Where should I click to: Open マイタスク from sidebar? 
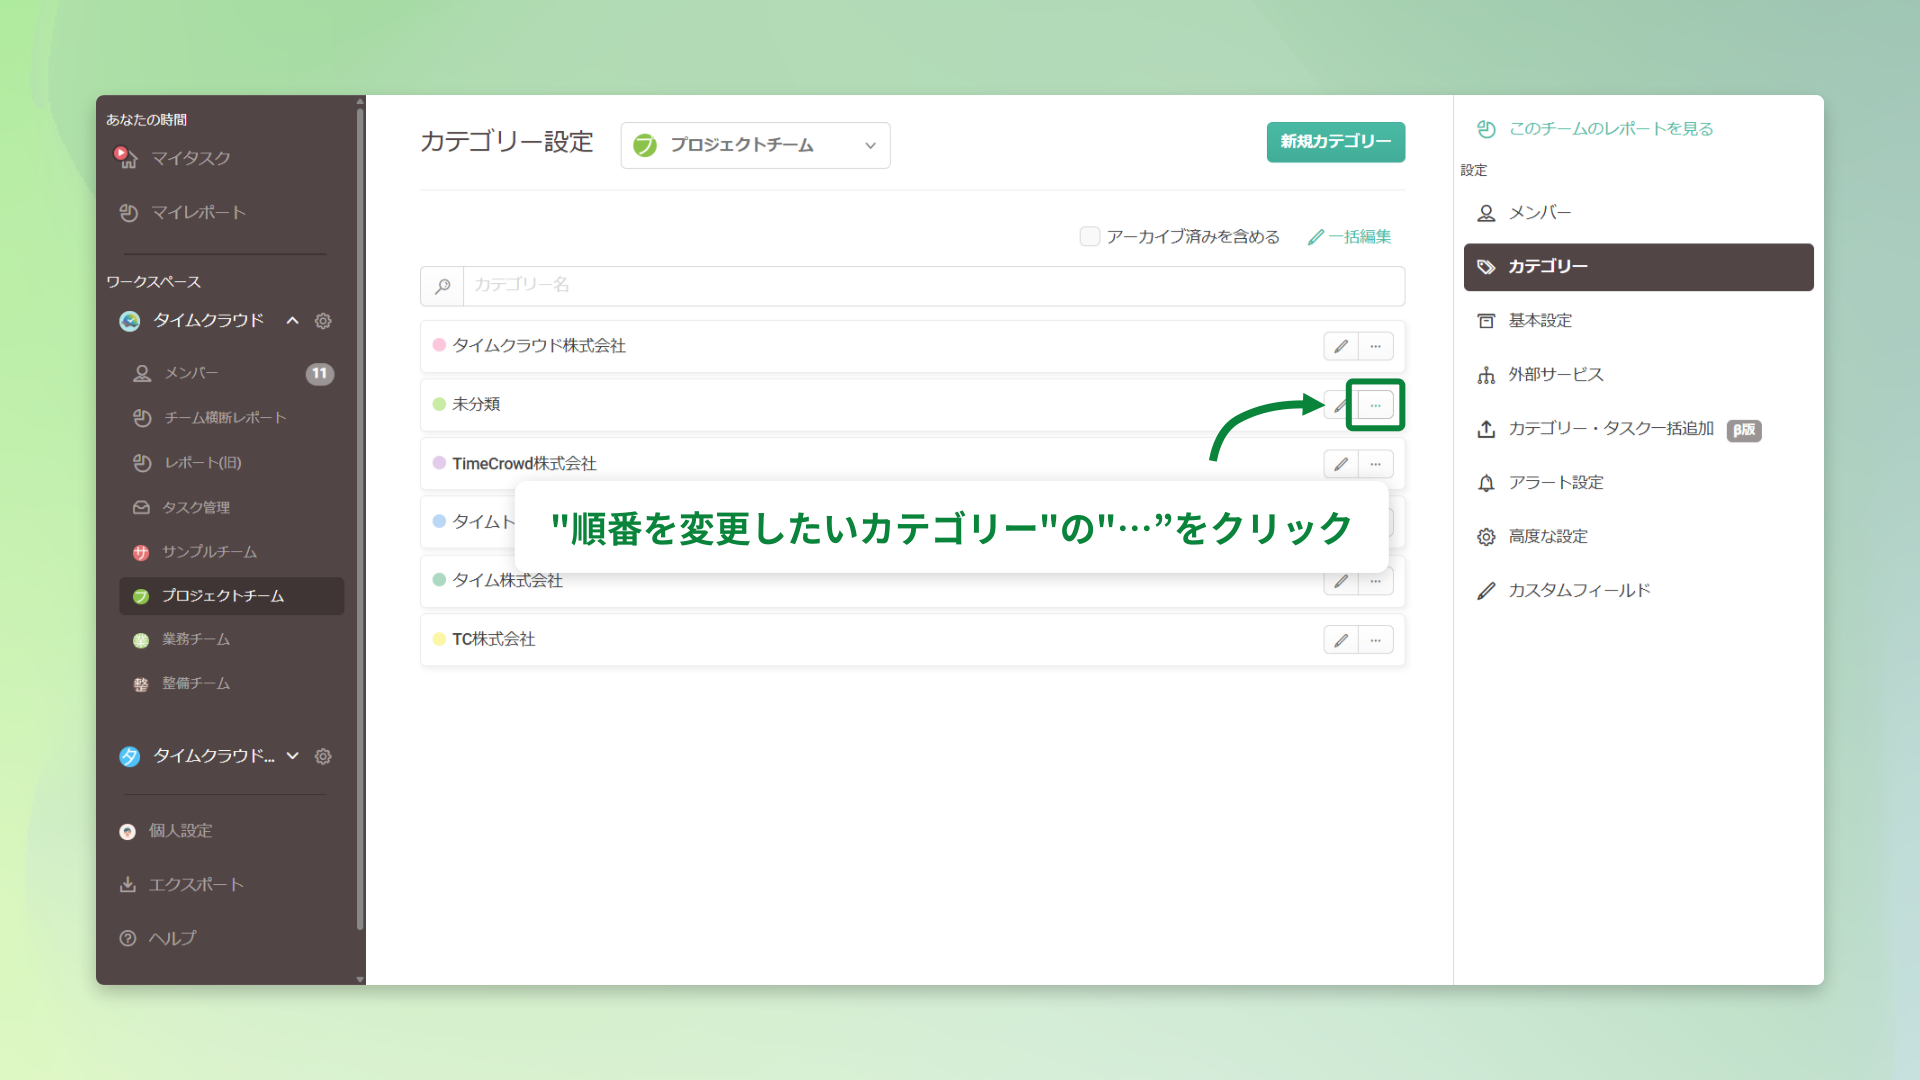coord(190,158)
